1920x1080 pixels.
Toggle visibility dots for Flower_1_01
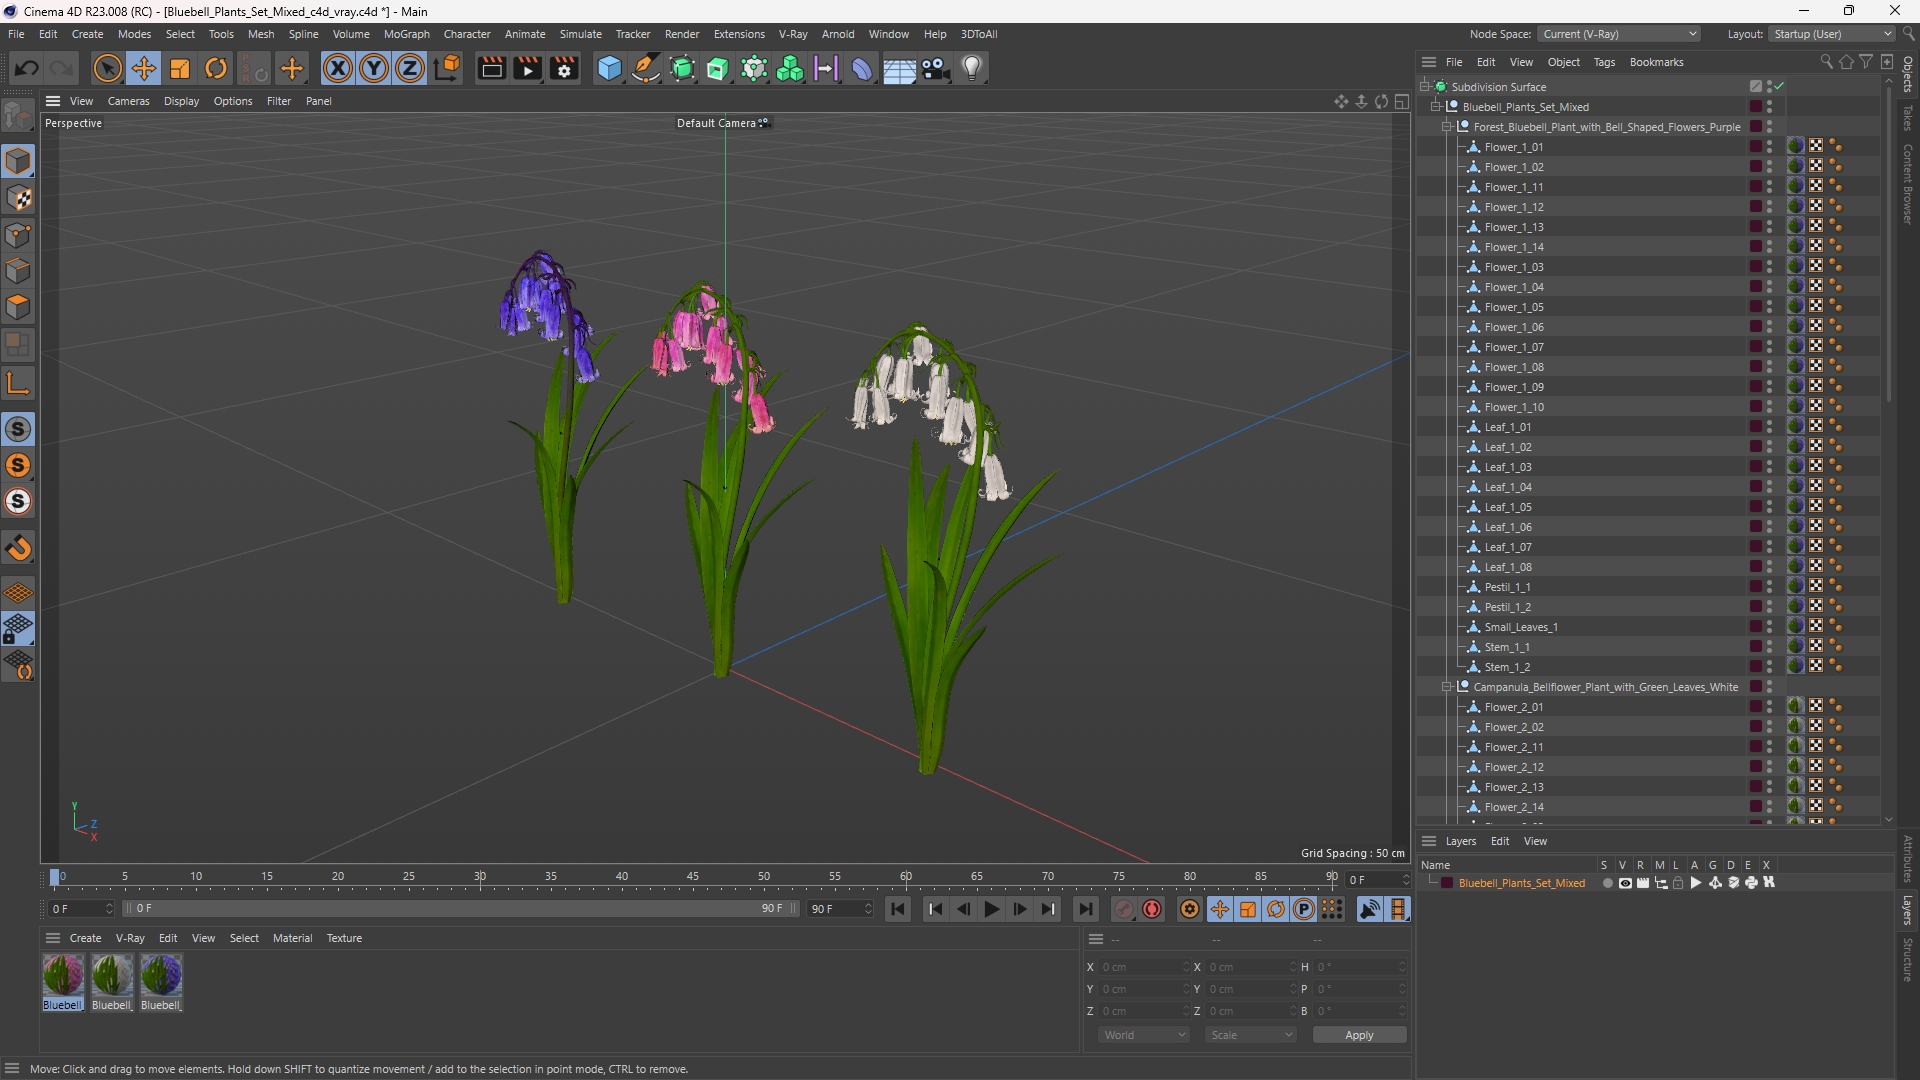click(1769, 147)
